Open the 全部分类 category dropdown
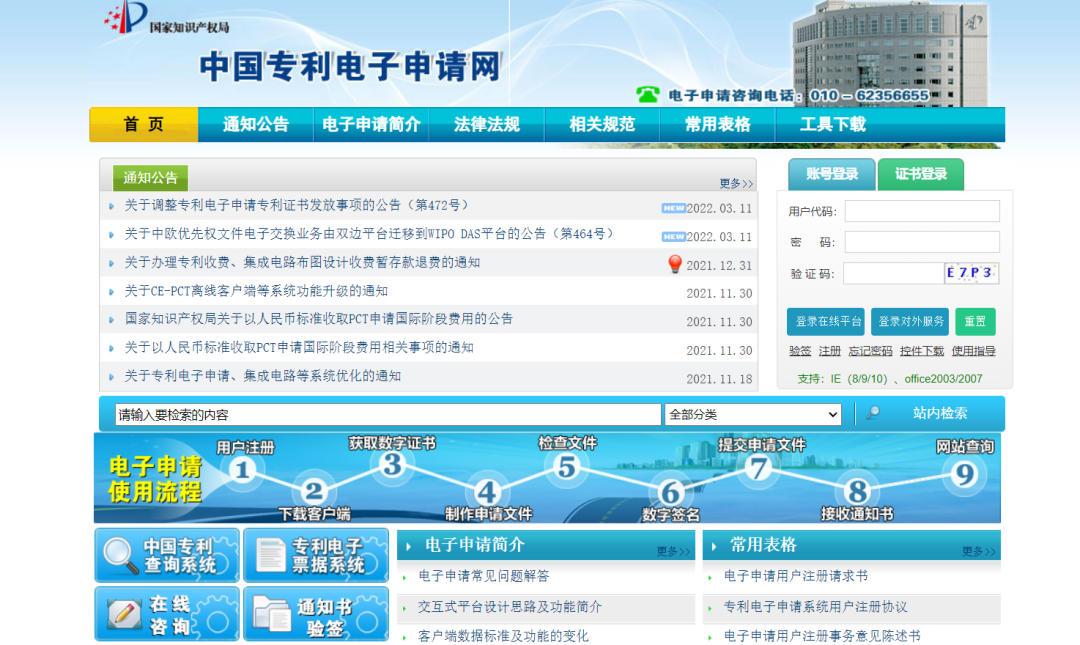1080x645 pixels. click(x=752, y=414)
